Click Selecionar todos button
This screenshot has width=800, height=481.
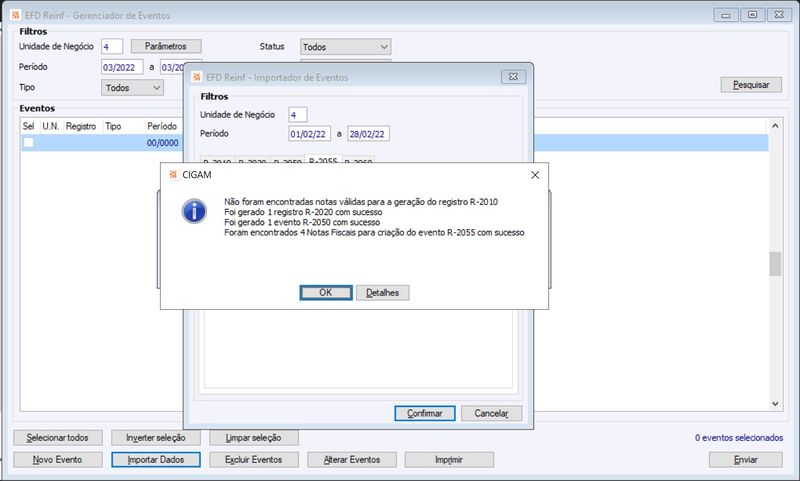(x=58, y=438)
